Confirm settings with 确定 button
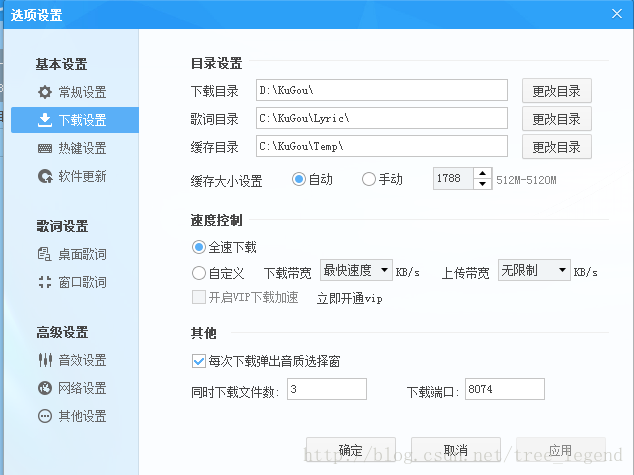Image resolution: width=634 pixels, height=475 pixels. (351, 450)
